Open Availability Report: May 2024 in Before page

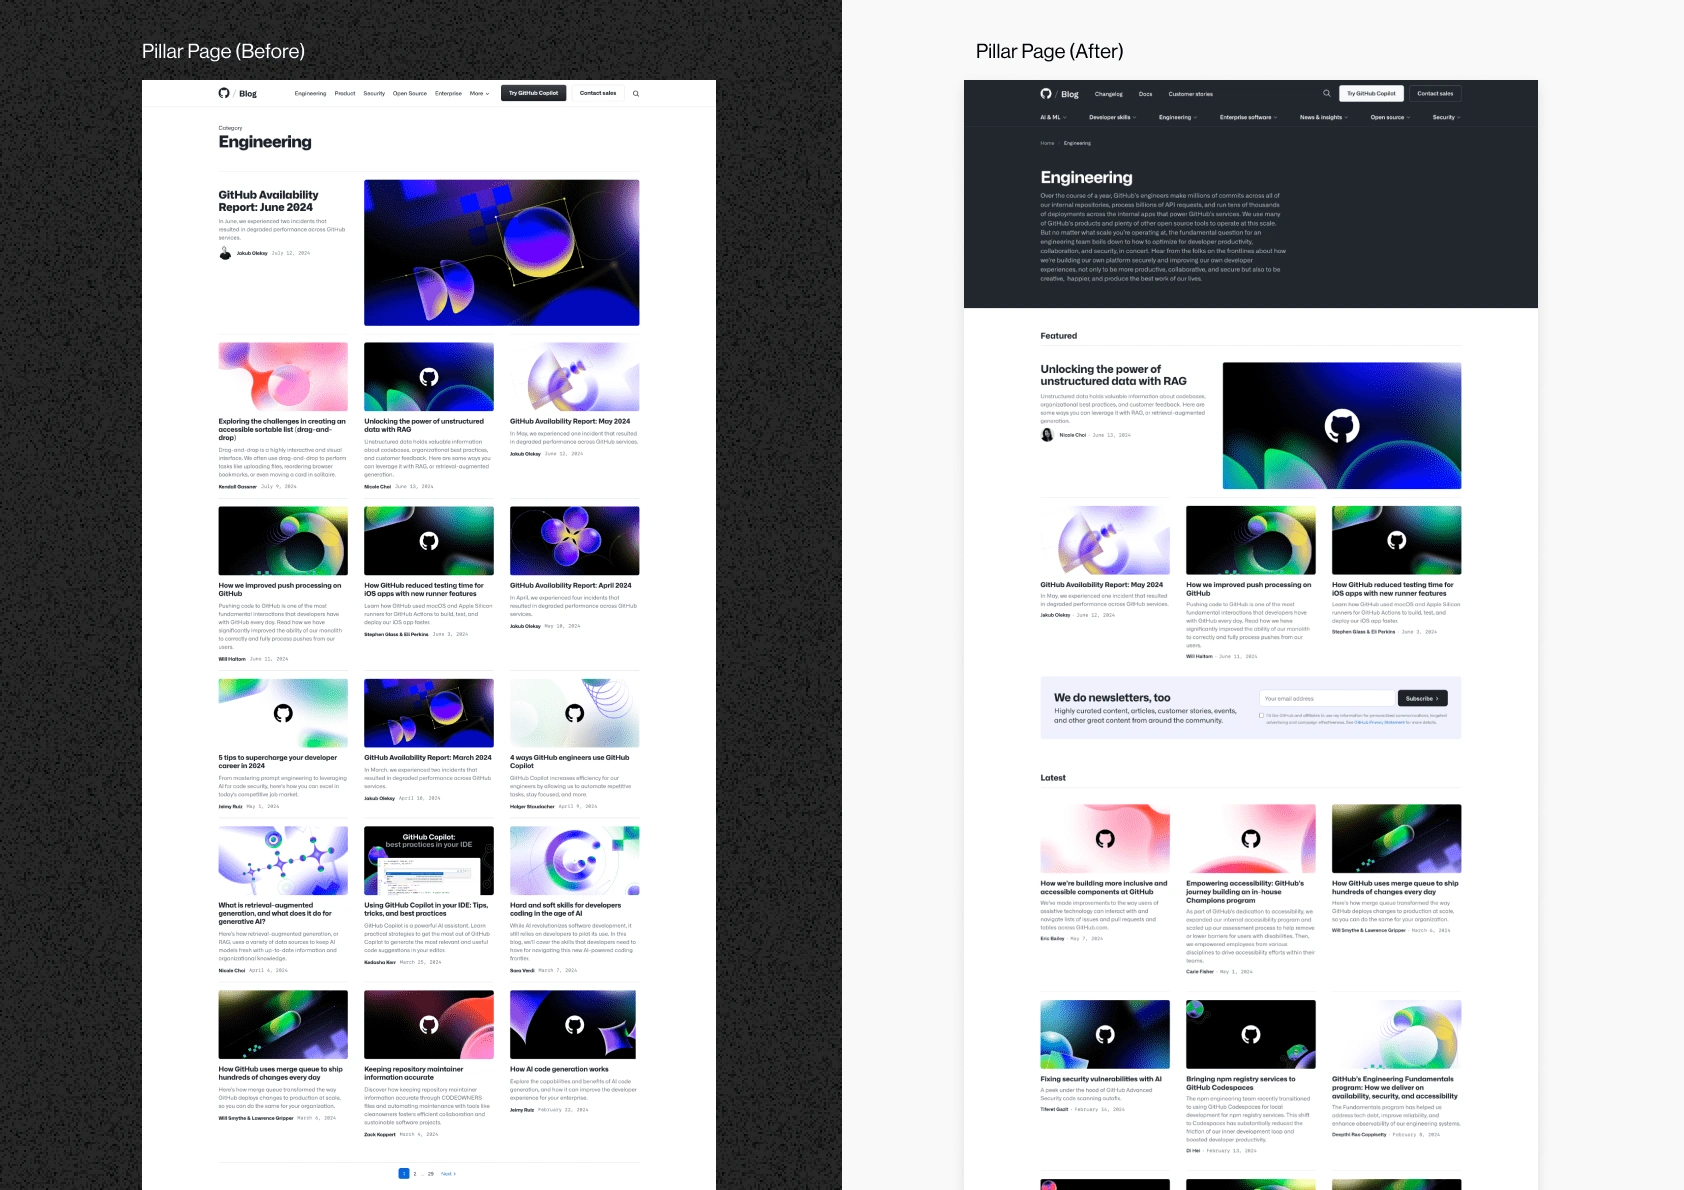point(570,421)
